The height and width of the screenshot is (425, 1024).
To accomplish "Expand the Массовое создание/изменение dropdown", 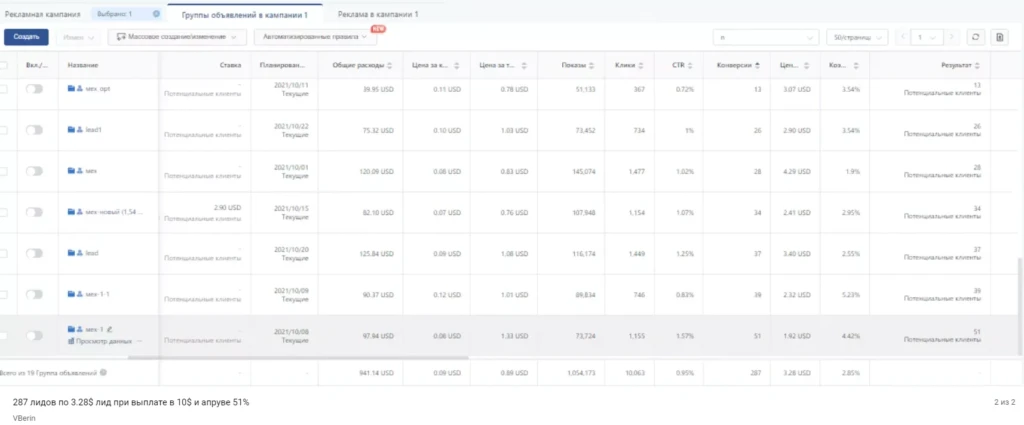I will point(177,37).
